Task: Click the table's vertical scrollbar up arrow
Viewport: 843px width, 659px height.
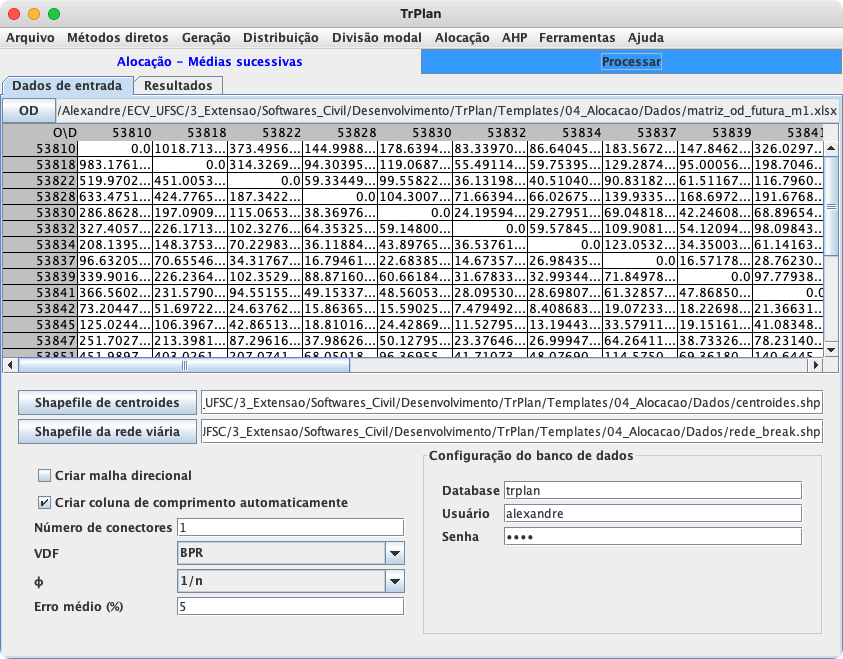Action: click(831, 148)
